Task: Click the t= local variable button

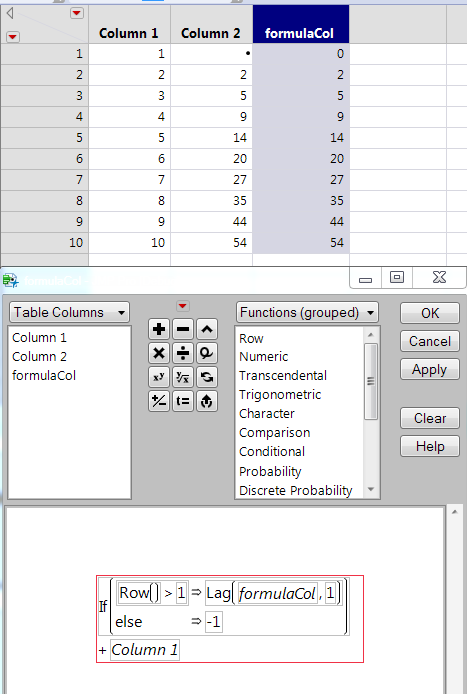Action: [183, 401]
